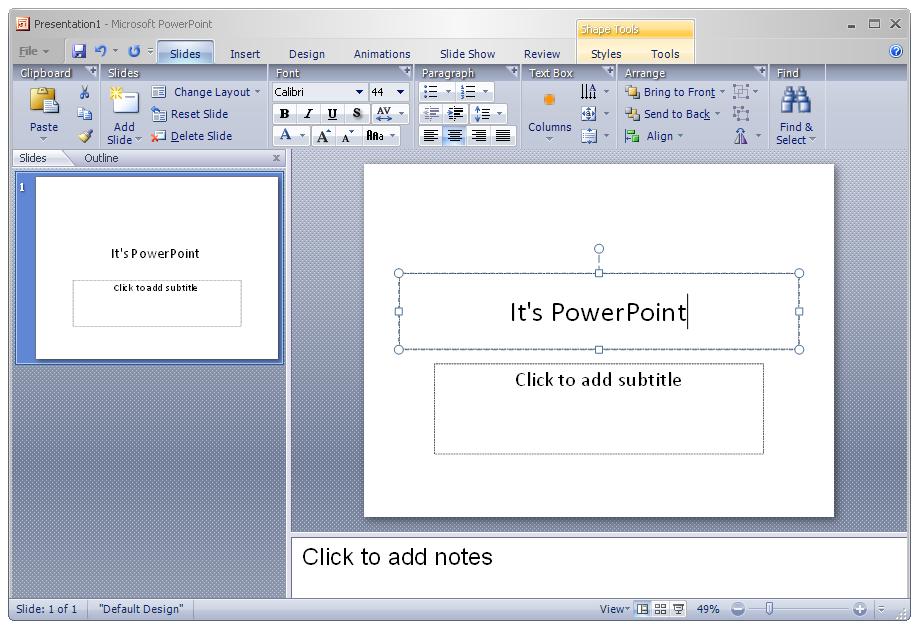This screenshot has height=628, width=919.
Task: Click the Save icon in quick access toolbar
Action: click(x=79, y=51)
